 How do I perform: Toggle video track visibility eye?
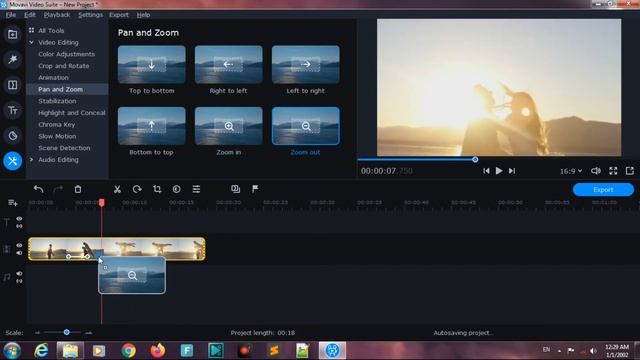pyautogui.click(x=19, y=245)
